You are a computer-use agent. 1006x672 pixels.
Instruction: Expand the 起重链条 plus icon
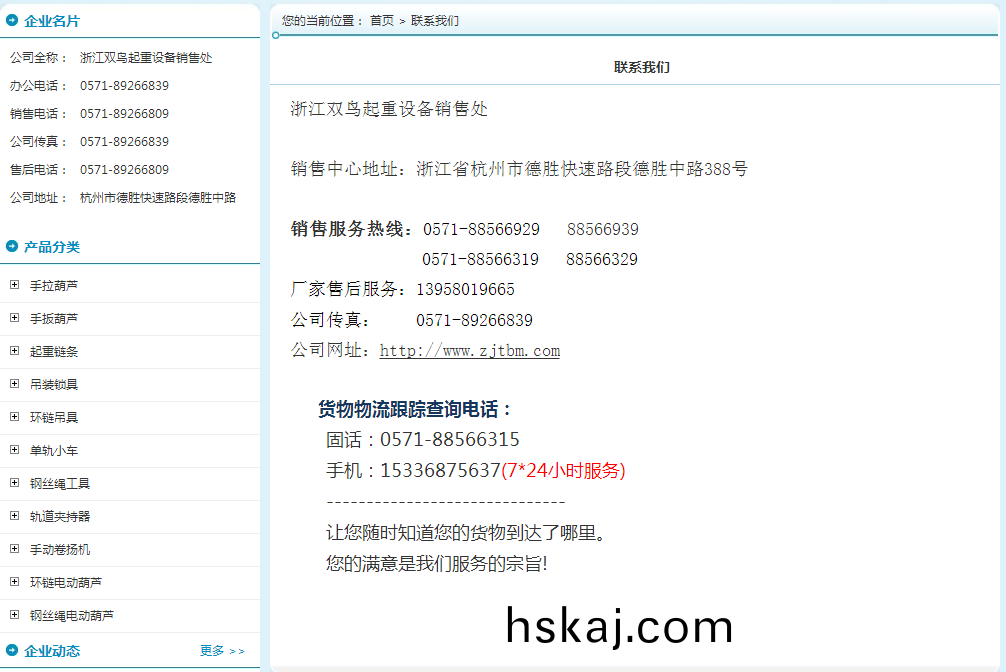coord(14,351)
